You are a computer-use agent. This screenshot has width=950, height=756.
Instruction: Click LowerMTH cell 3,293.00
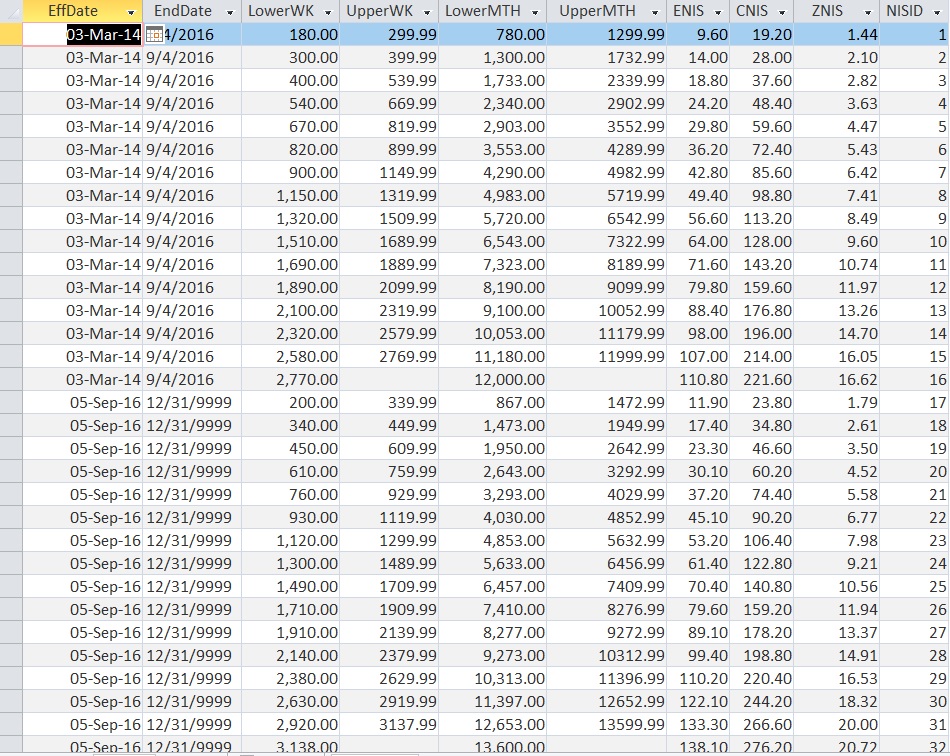pyautogui.click(x=493, y=495)
